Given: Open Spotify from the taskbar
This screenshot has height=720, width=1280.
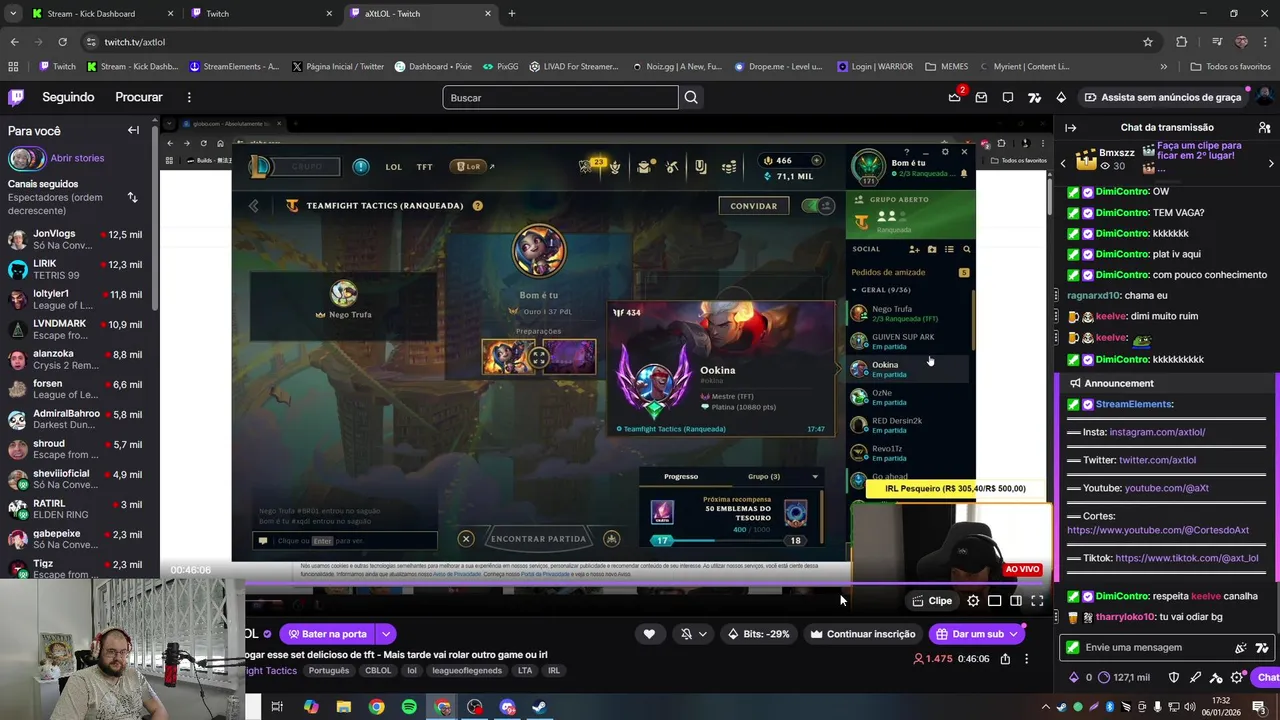Looking at the screenshot, I should pos(409,707).
